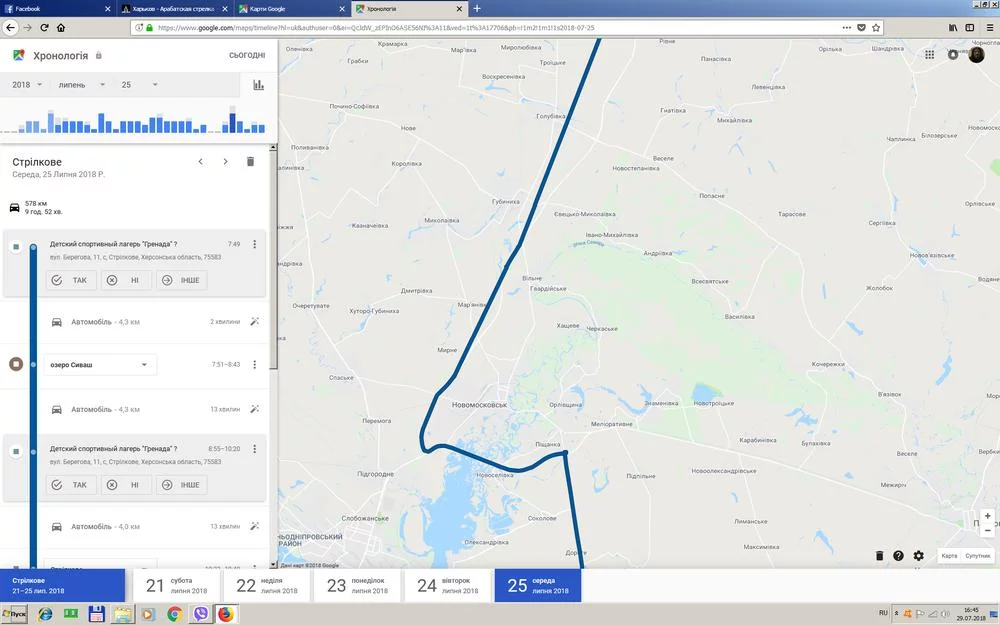Open the day 25 dropdown

(140, 85)
